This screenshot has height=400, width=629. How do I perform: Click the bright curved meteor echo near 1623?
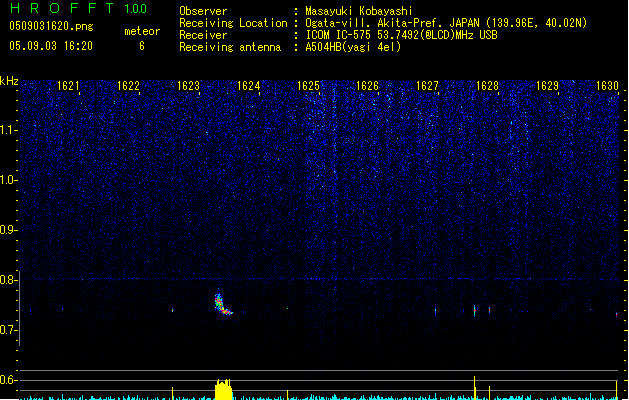[222, 303]
